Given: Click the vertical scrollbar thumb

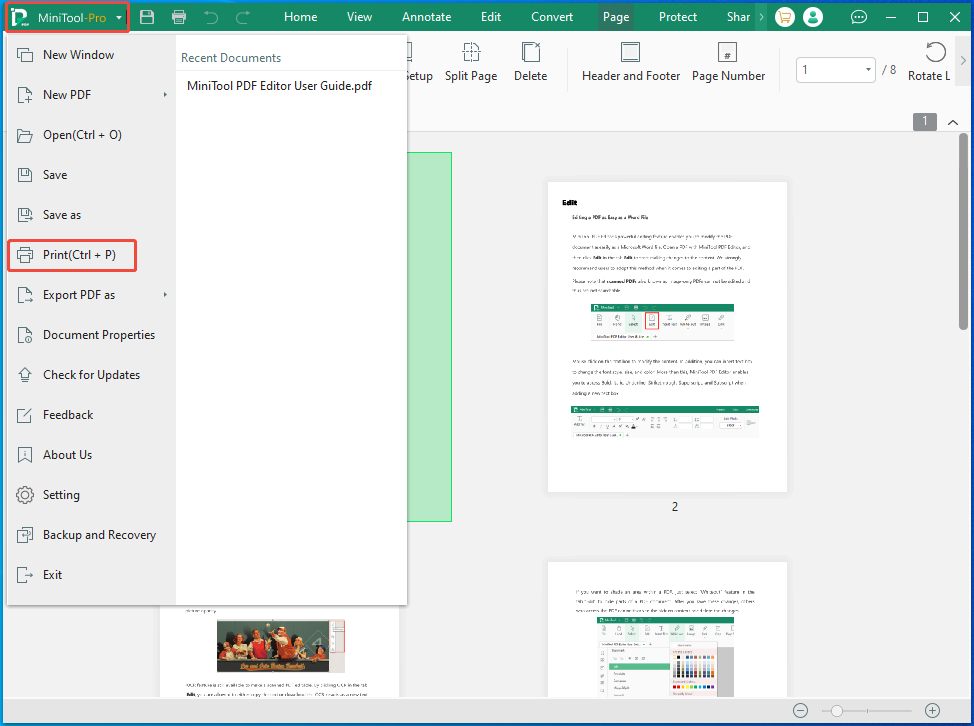Looking at the screenshot, I should click(963, 232).
